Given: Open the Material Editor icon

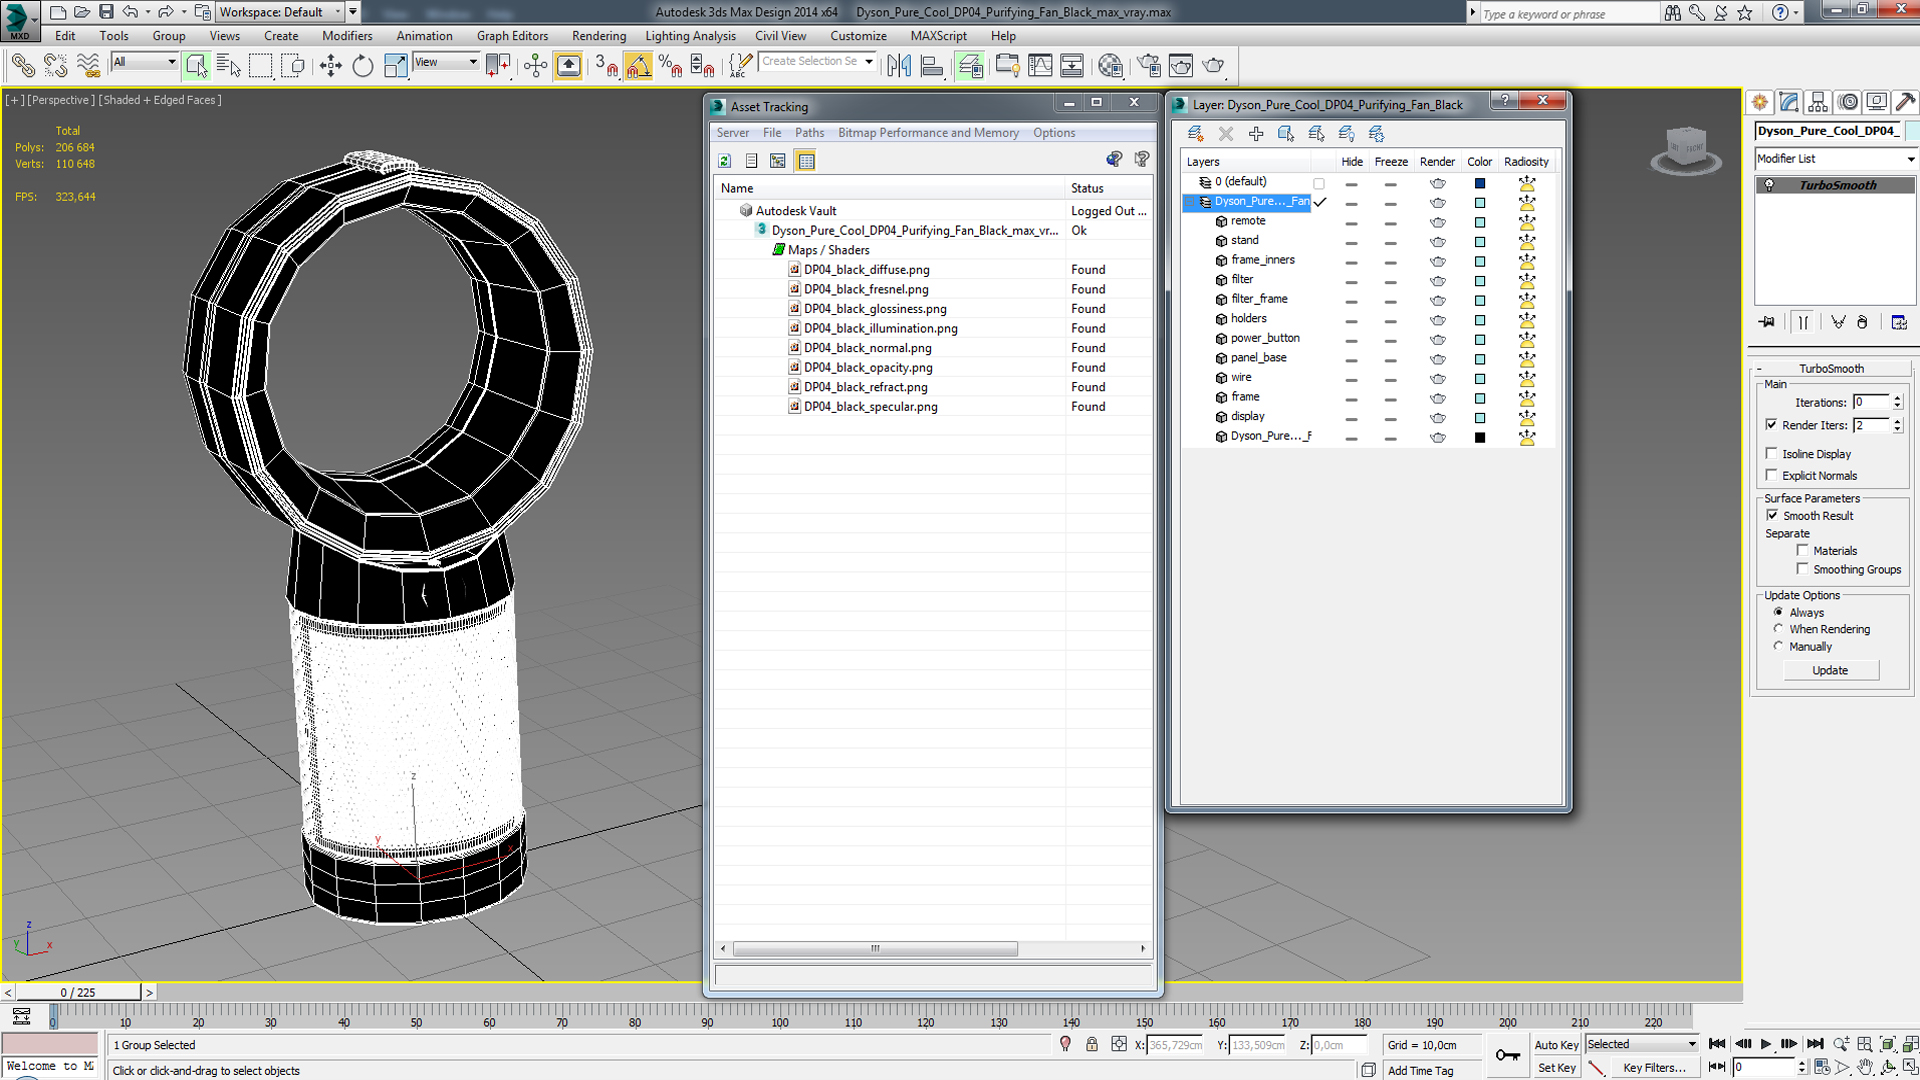Looking at the screenshot, I should 1110,66.
